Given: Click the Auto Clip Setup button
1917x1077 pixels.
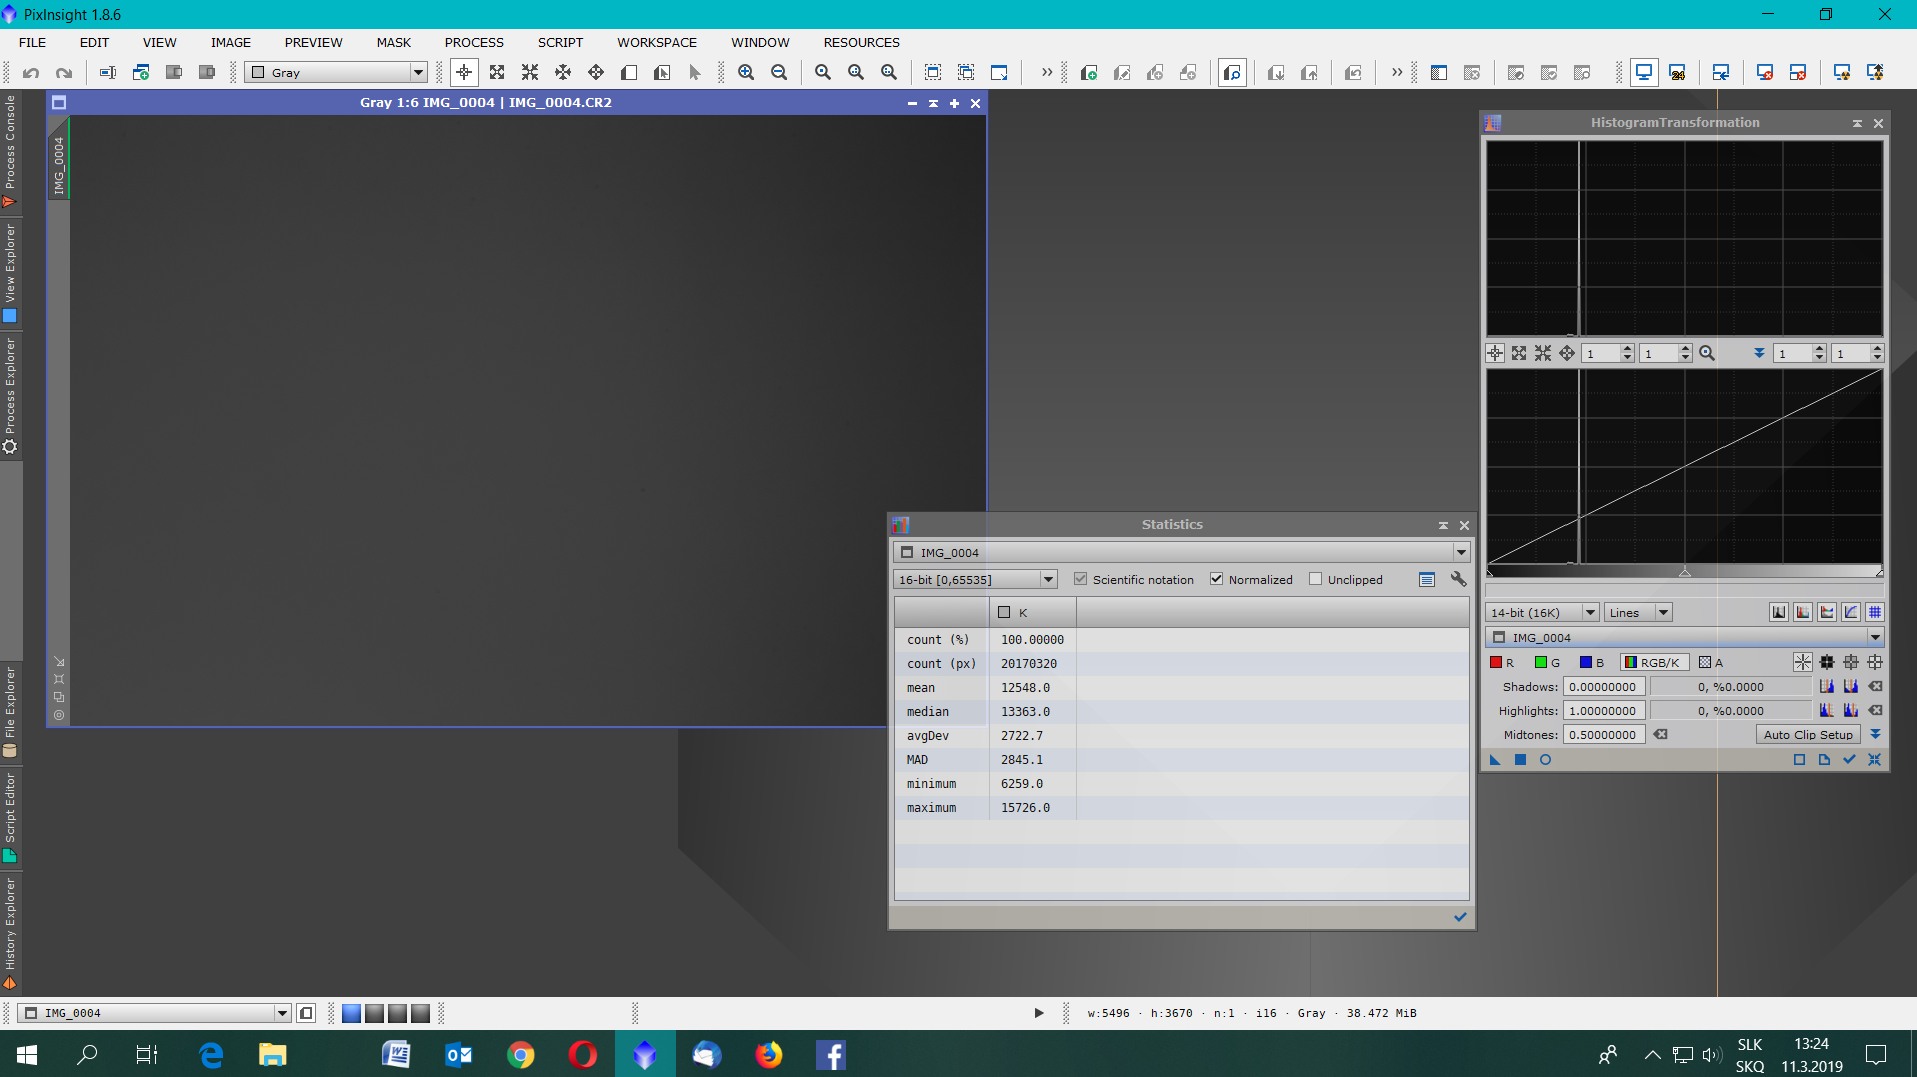Looking at the screenshot, I should click(1807, 734).
